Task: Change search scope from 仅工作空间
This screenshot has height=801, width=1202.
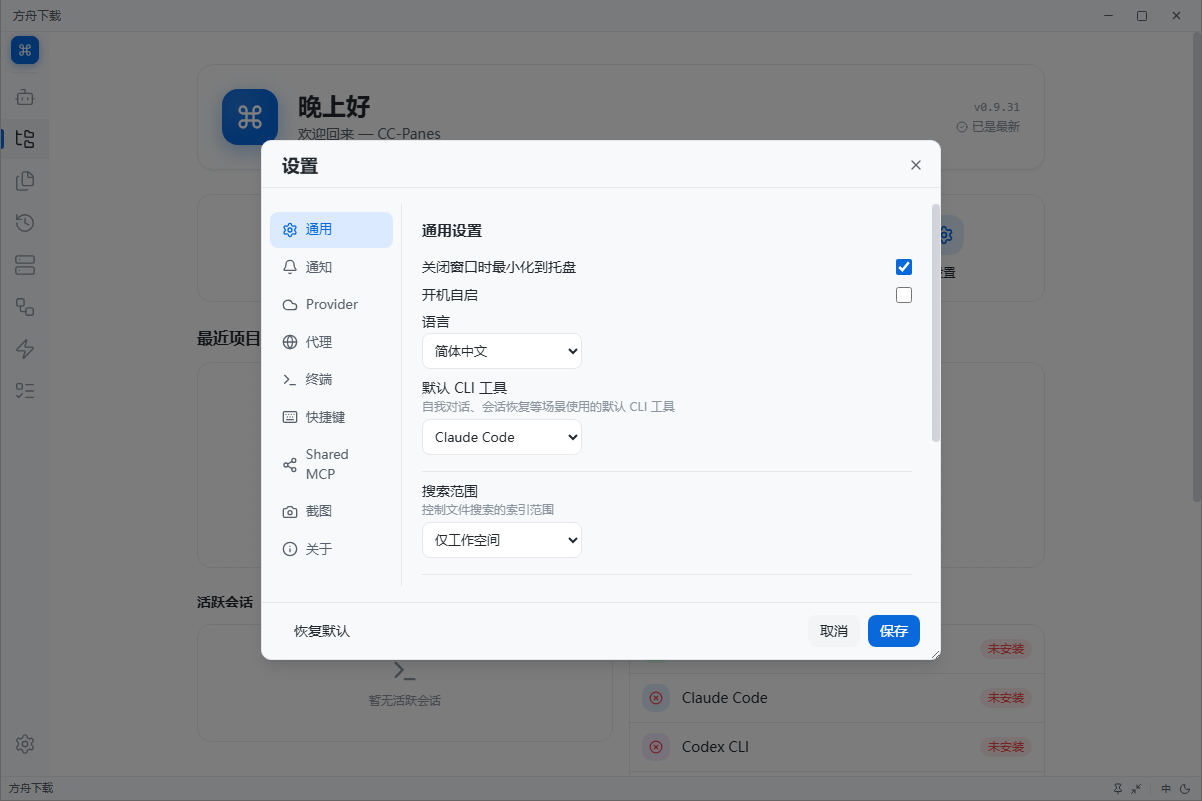Action: point(501,540)
